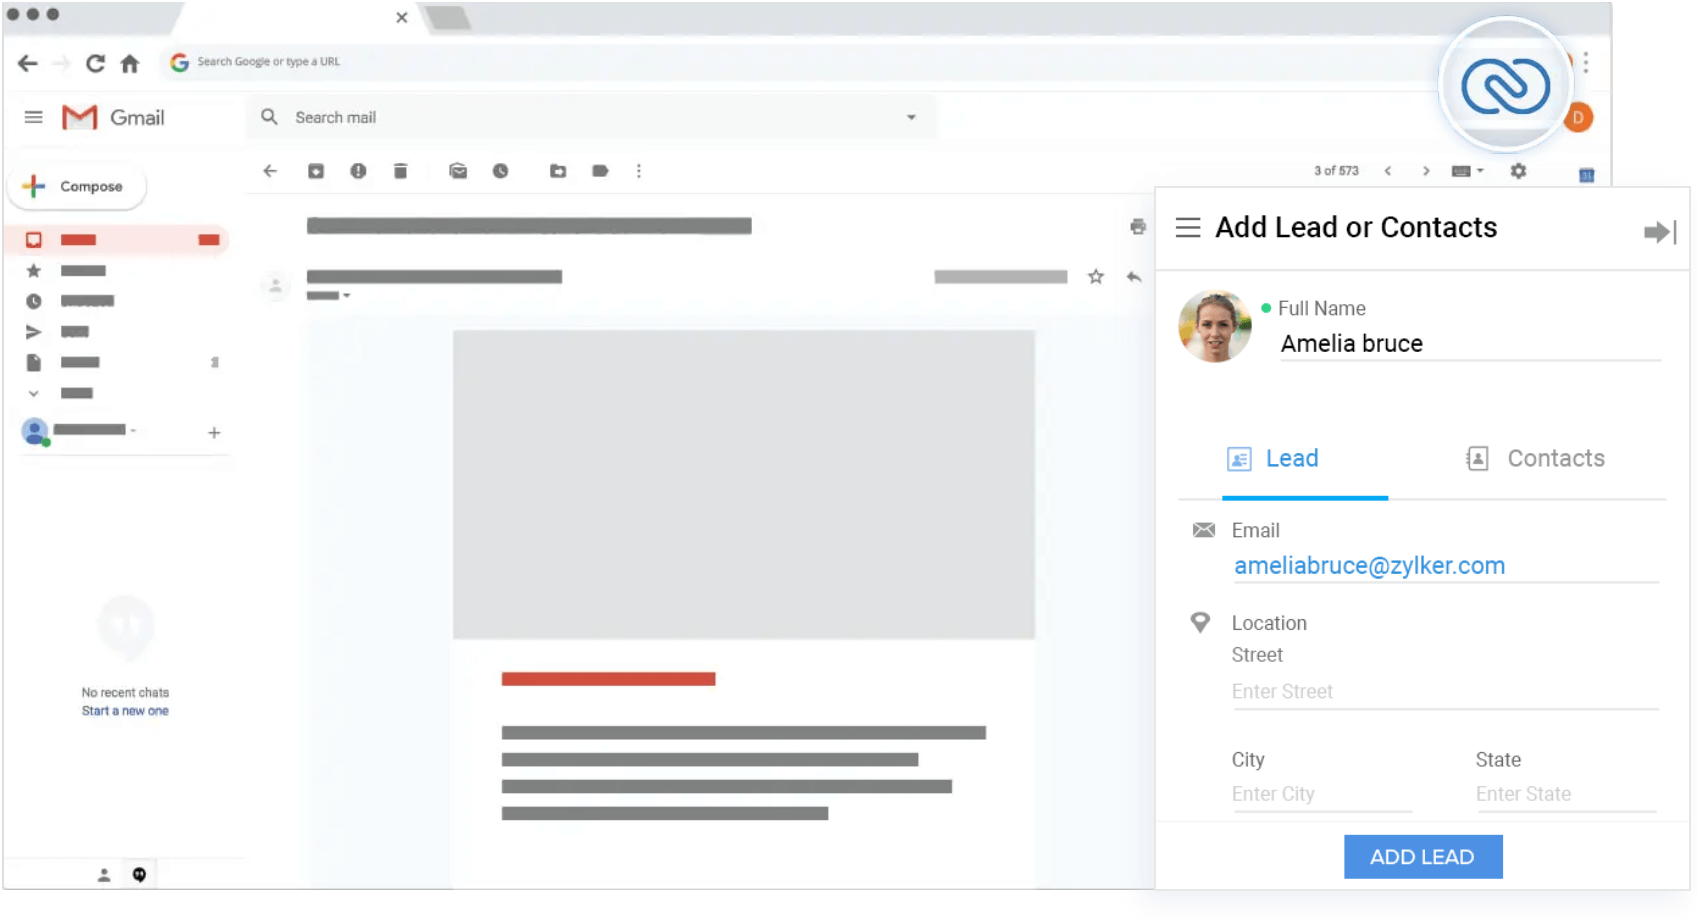The image size is (1700, 922).
Task: Open Gmail settings gear
Action: pyautogui.click(x=1518, y=171)
